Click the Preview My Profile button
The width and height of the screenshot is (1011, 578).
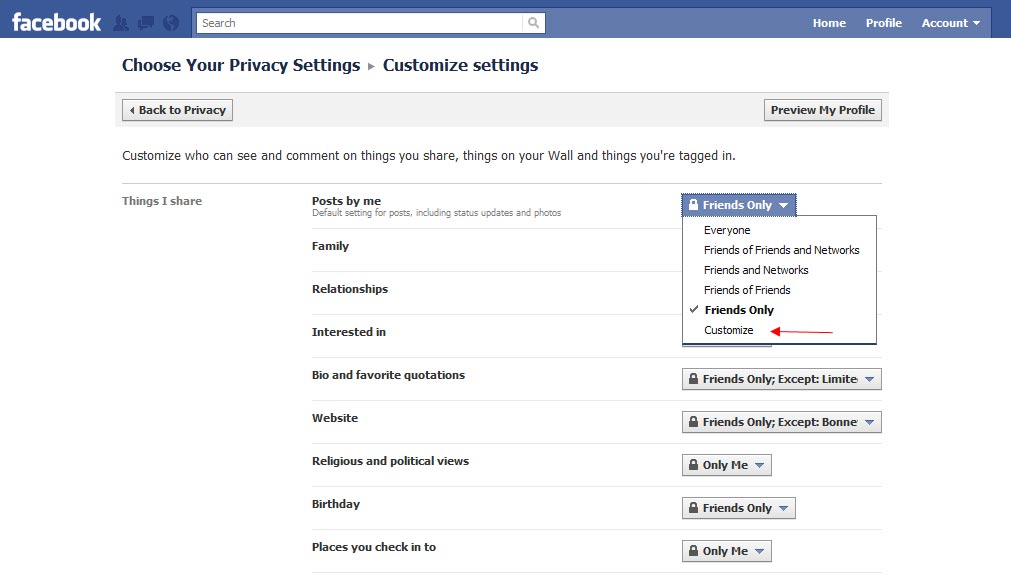[822, 110]
